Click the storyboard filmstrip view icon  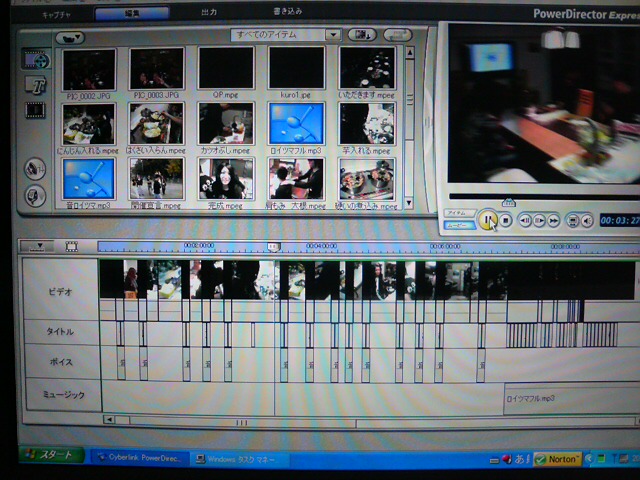point(71,246)
